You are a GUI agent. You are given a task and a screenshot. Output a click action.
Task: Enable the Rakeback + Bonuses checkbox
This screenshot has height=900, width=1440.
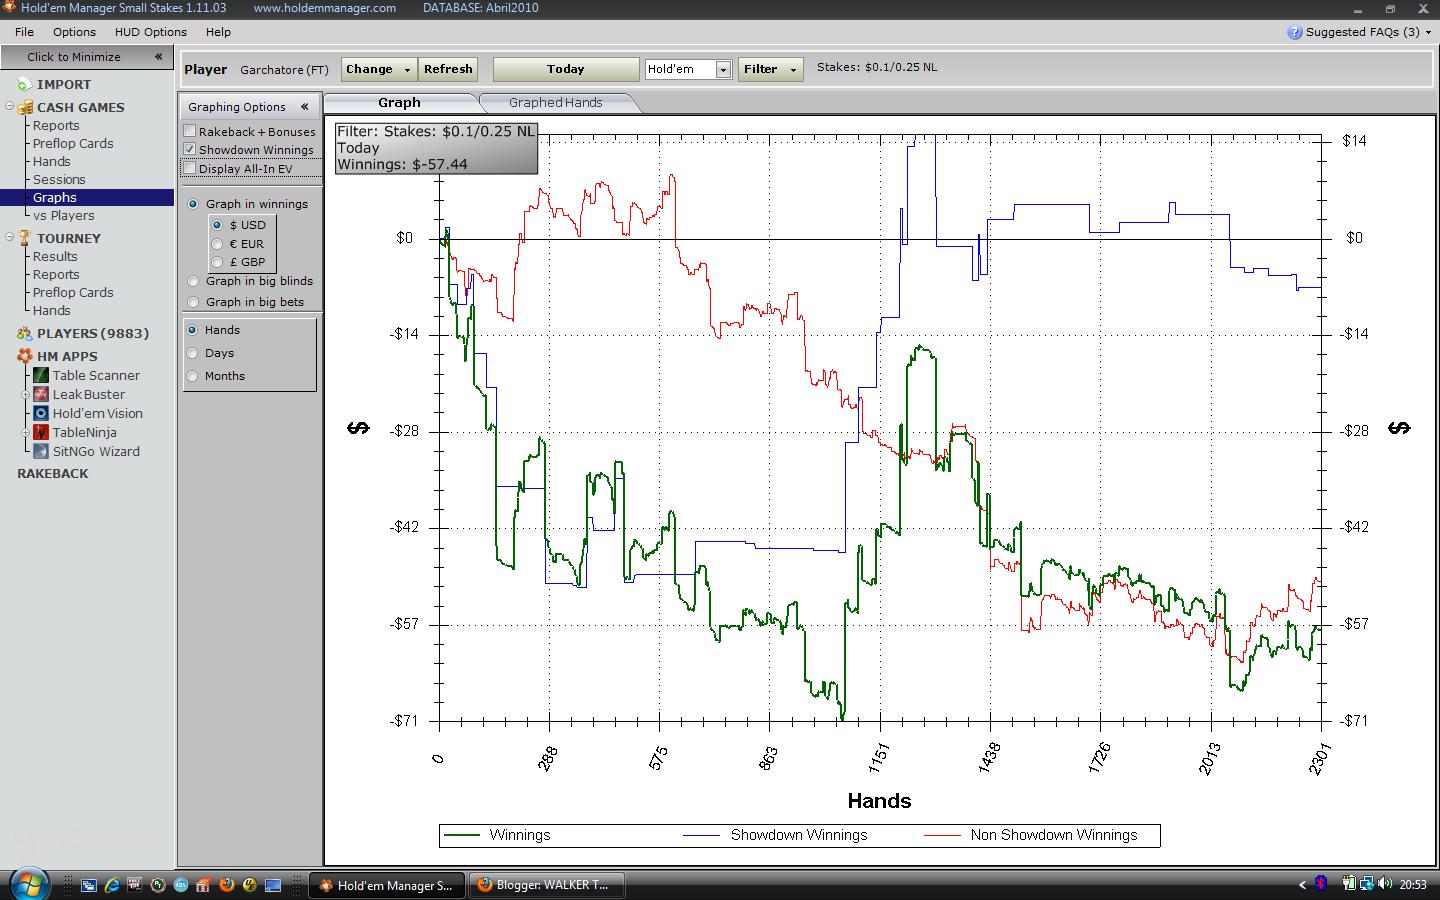point(189,131)
